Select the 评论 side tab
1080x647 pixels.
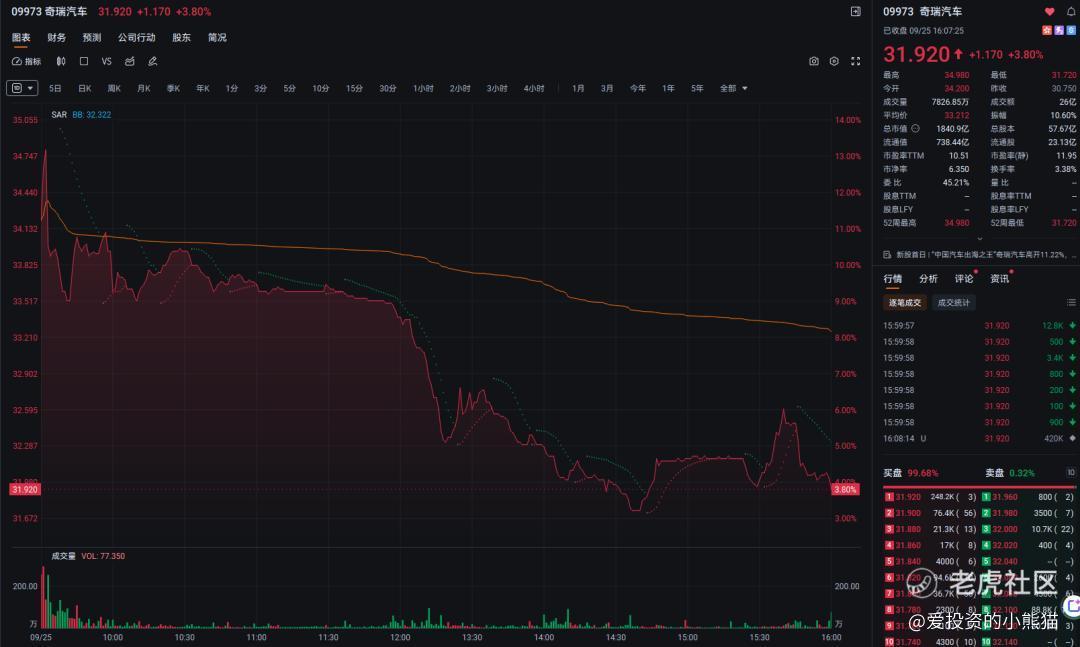(x=964, y=278)
